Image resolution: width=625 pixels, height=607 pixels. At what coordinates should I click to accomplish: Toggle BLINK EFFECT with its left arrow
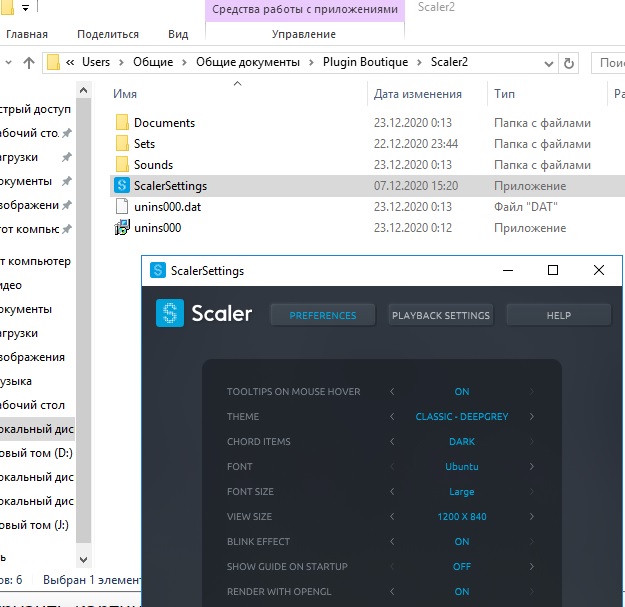tap(392, 542)
